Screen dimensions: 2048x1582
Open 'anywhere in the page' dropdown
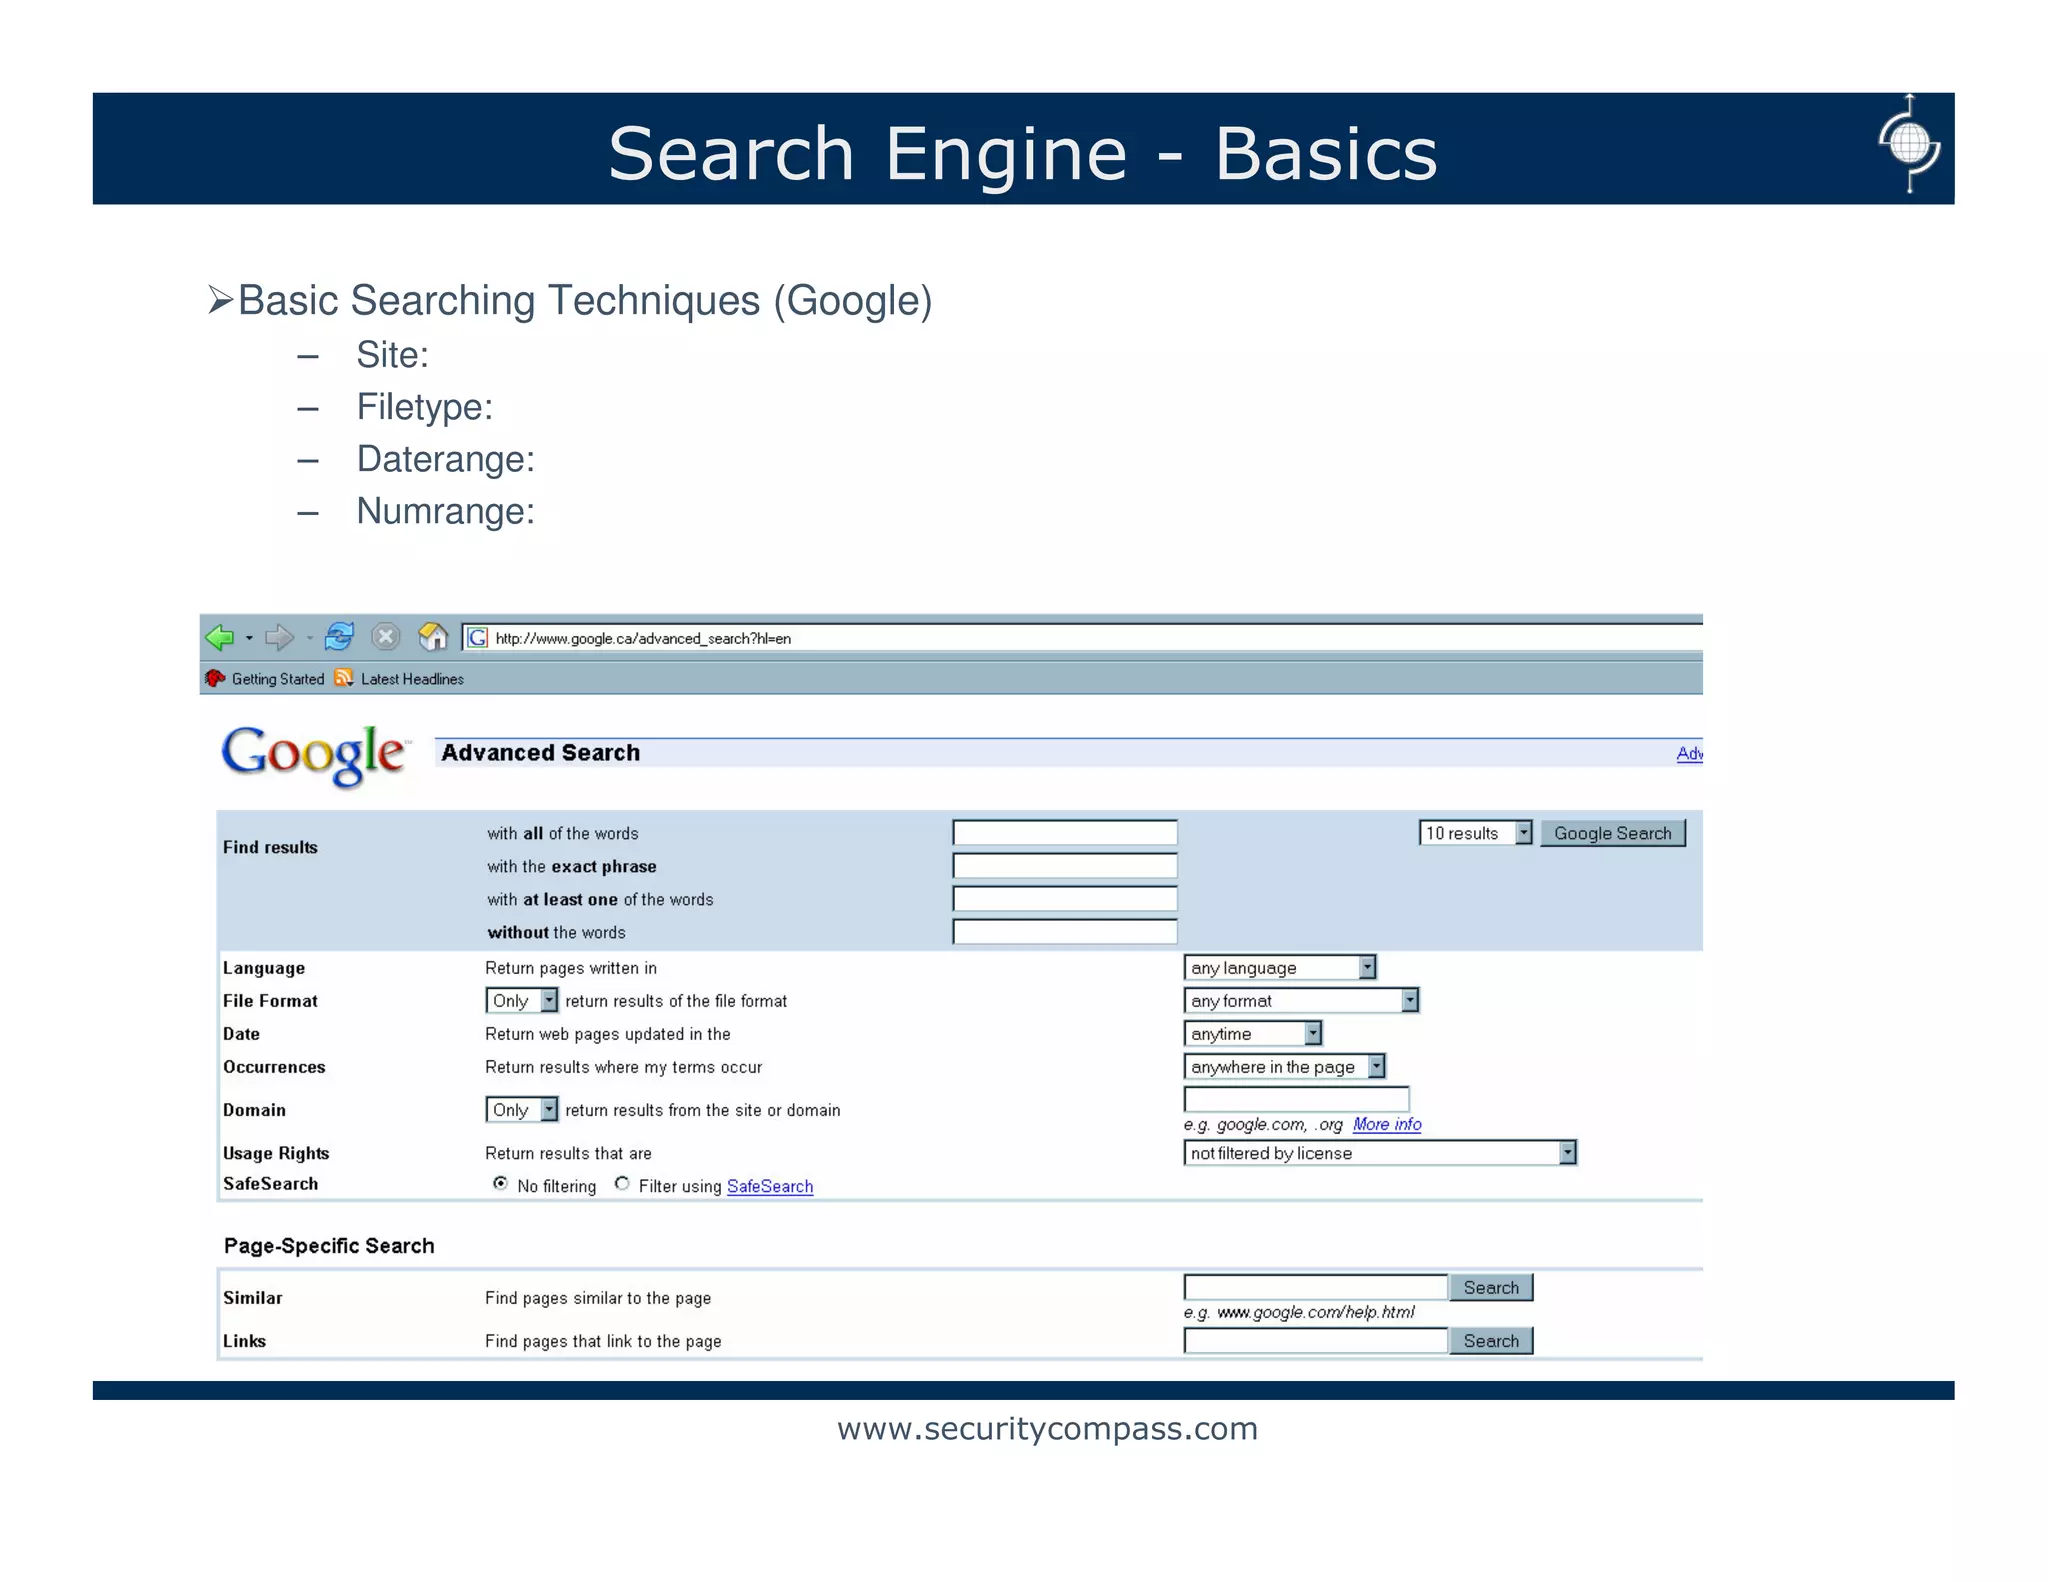(x=1285, y=1067)
